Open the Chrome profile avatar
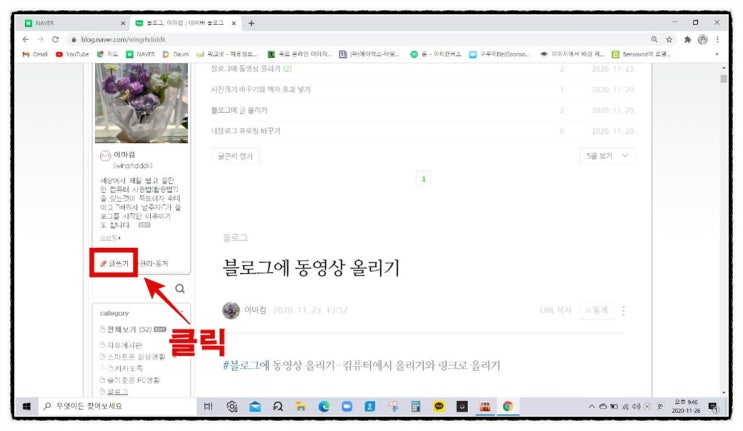 click(x=703, y=39)
